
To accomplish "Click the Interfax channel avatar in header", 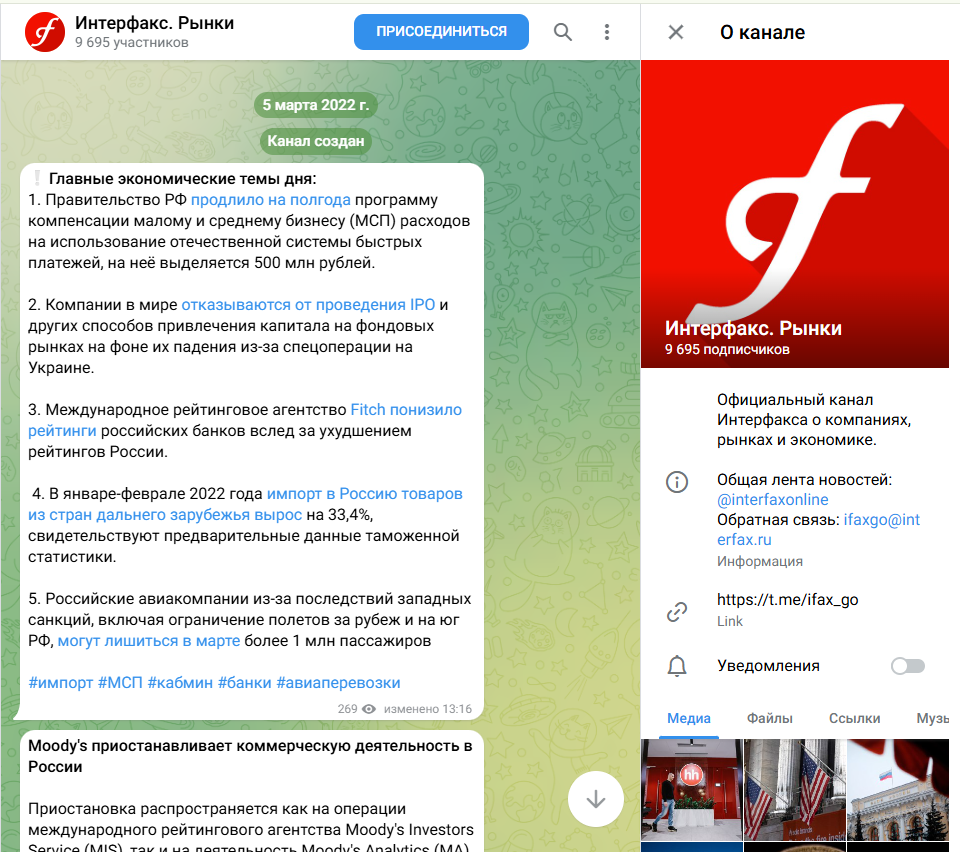I will point(45,32).
